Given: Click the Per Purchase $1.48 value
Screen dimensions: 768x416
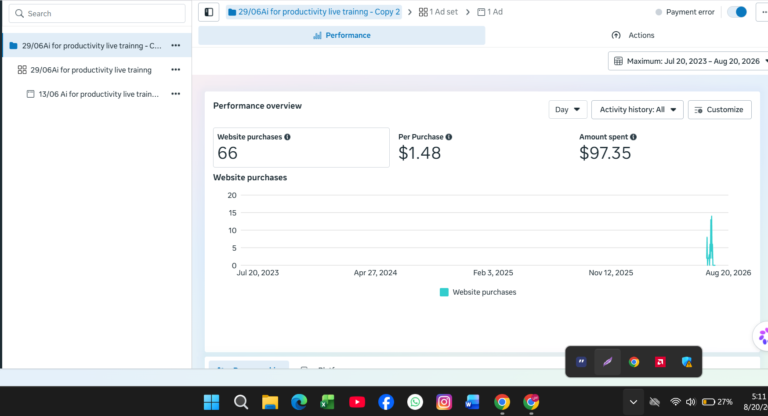Looking at the screenshot, I should tap(419, 153).
